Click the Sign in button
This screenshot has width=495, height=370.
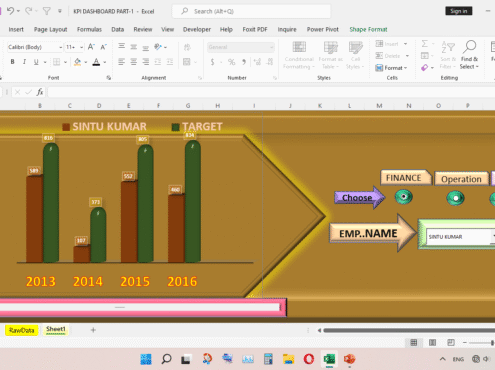[x=459, y=11]
